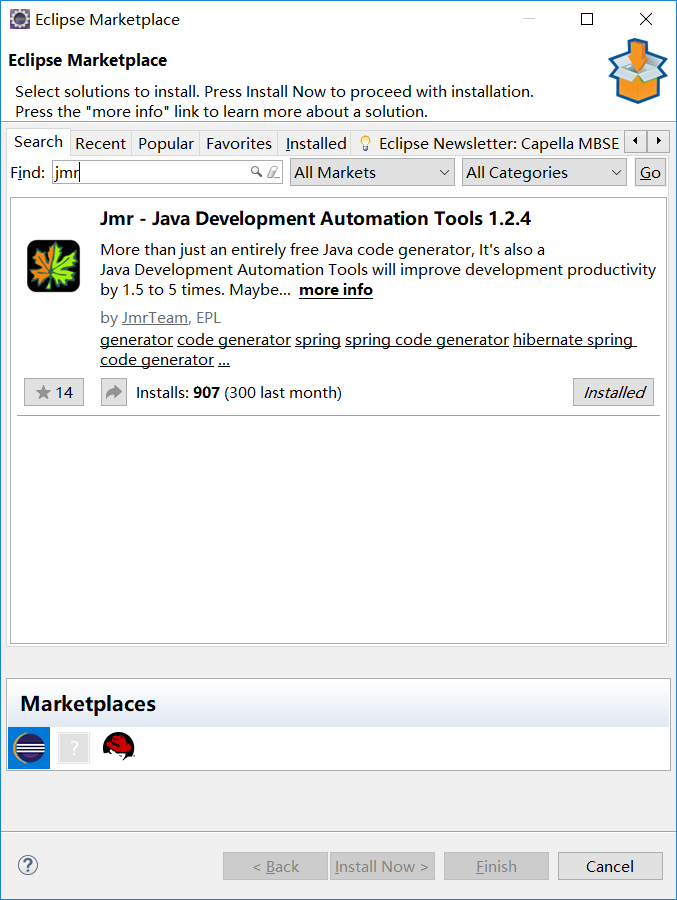This screenshot has height=900, width=677.
Task: Close the Eclipse Marketplace window
Action: (645, 19)
